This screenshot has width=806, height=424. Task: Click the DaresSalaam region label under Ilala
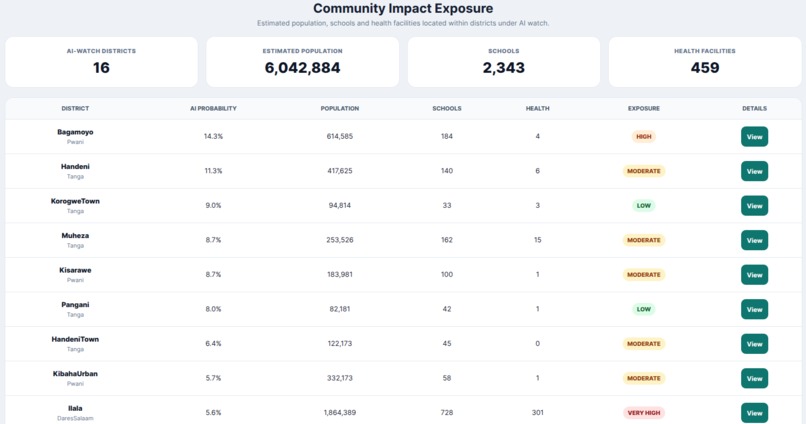(x=75, y=418)
